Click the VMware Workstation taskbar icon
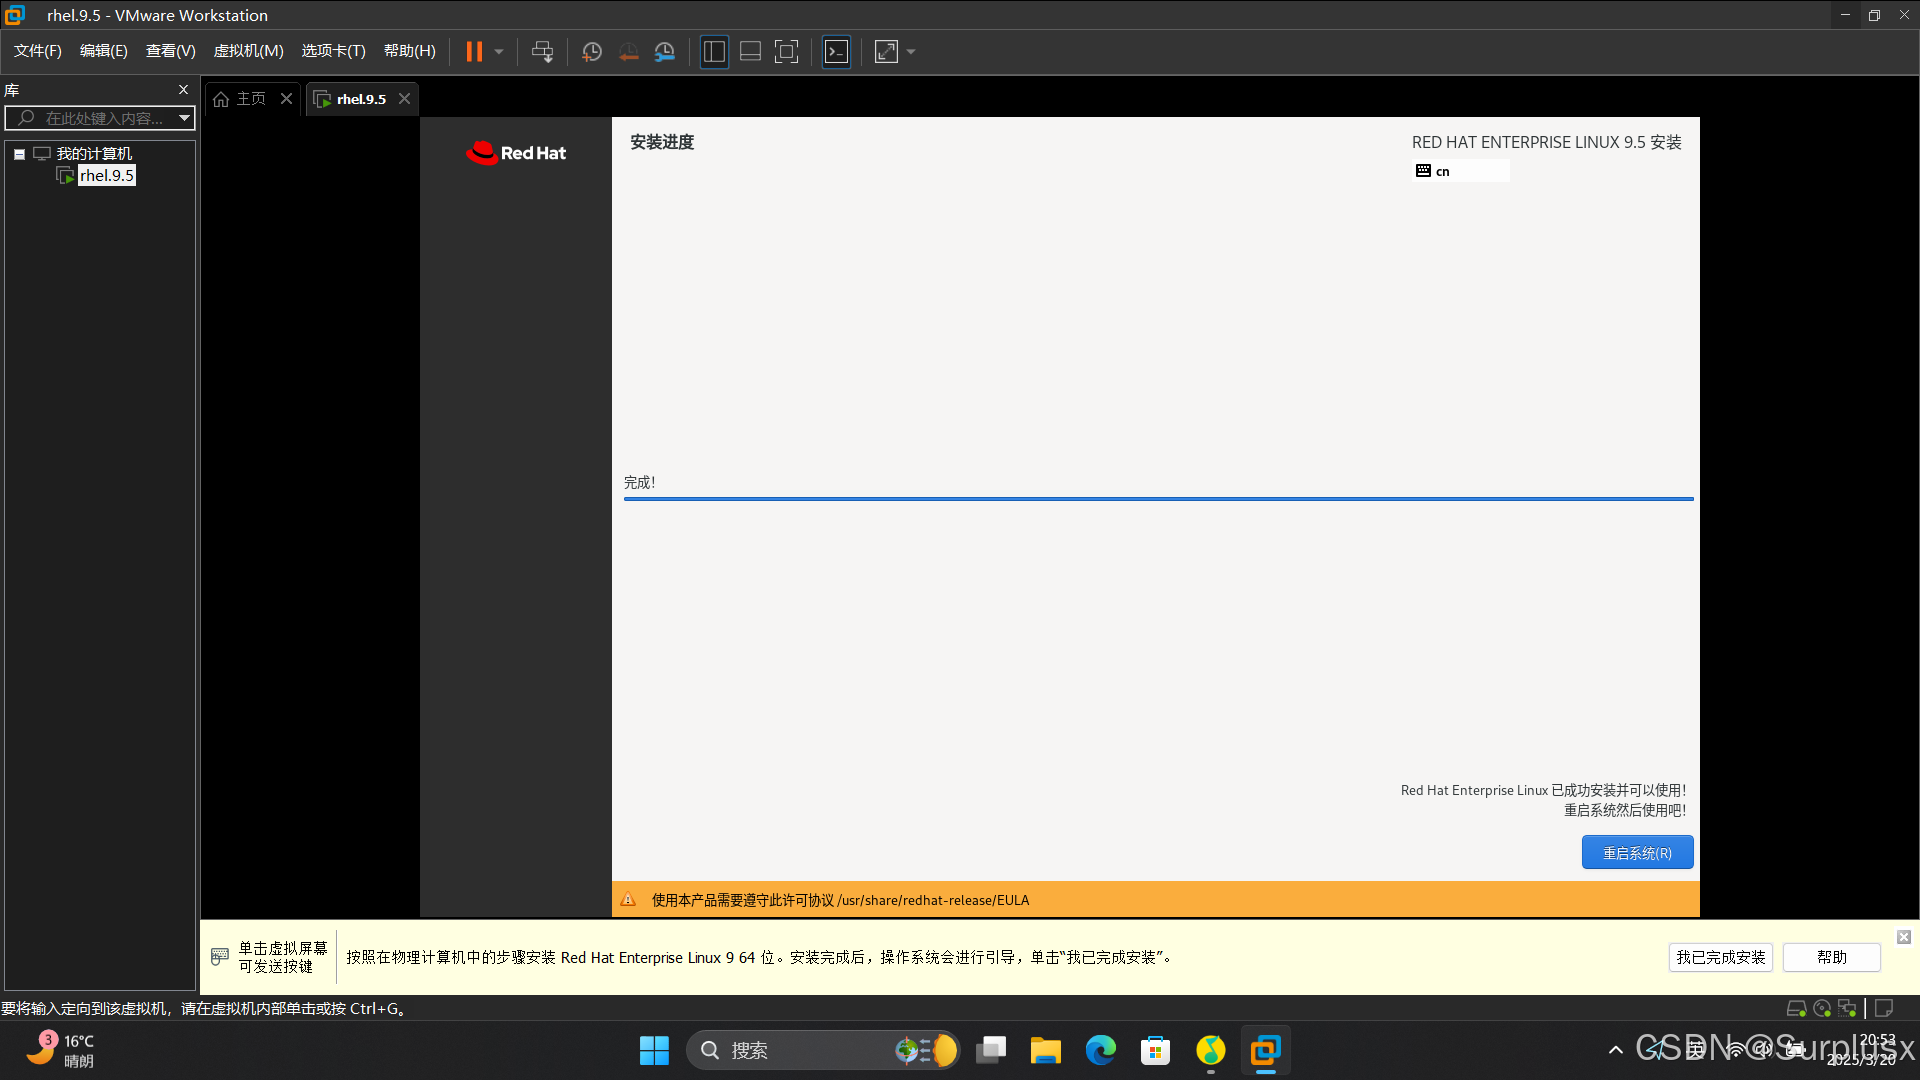The height and width of the screenshot is (1080, 1920). [x=1265, y=1050]
